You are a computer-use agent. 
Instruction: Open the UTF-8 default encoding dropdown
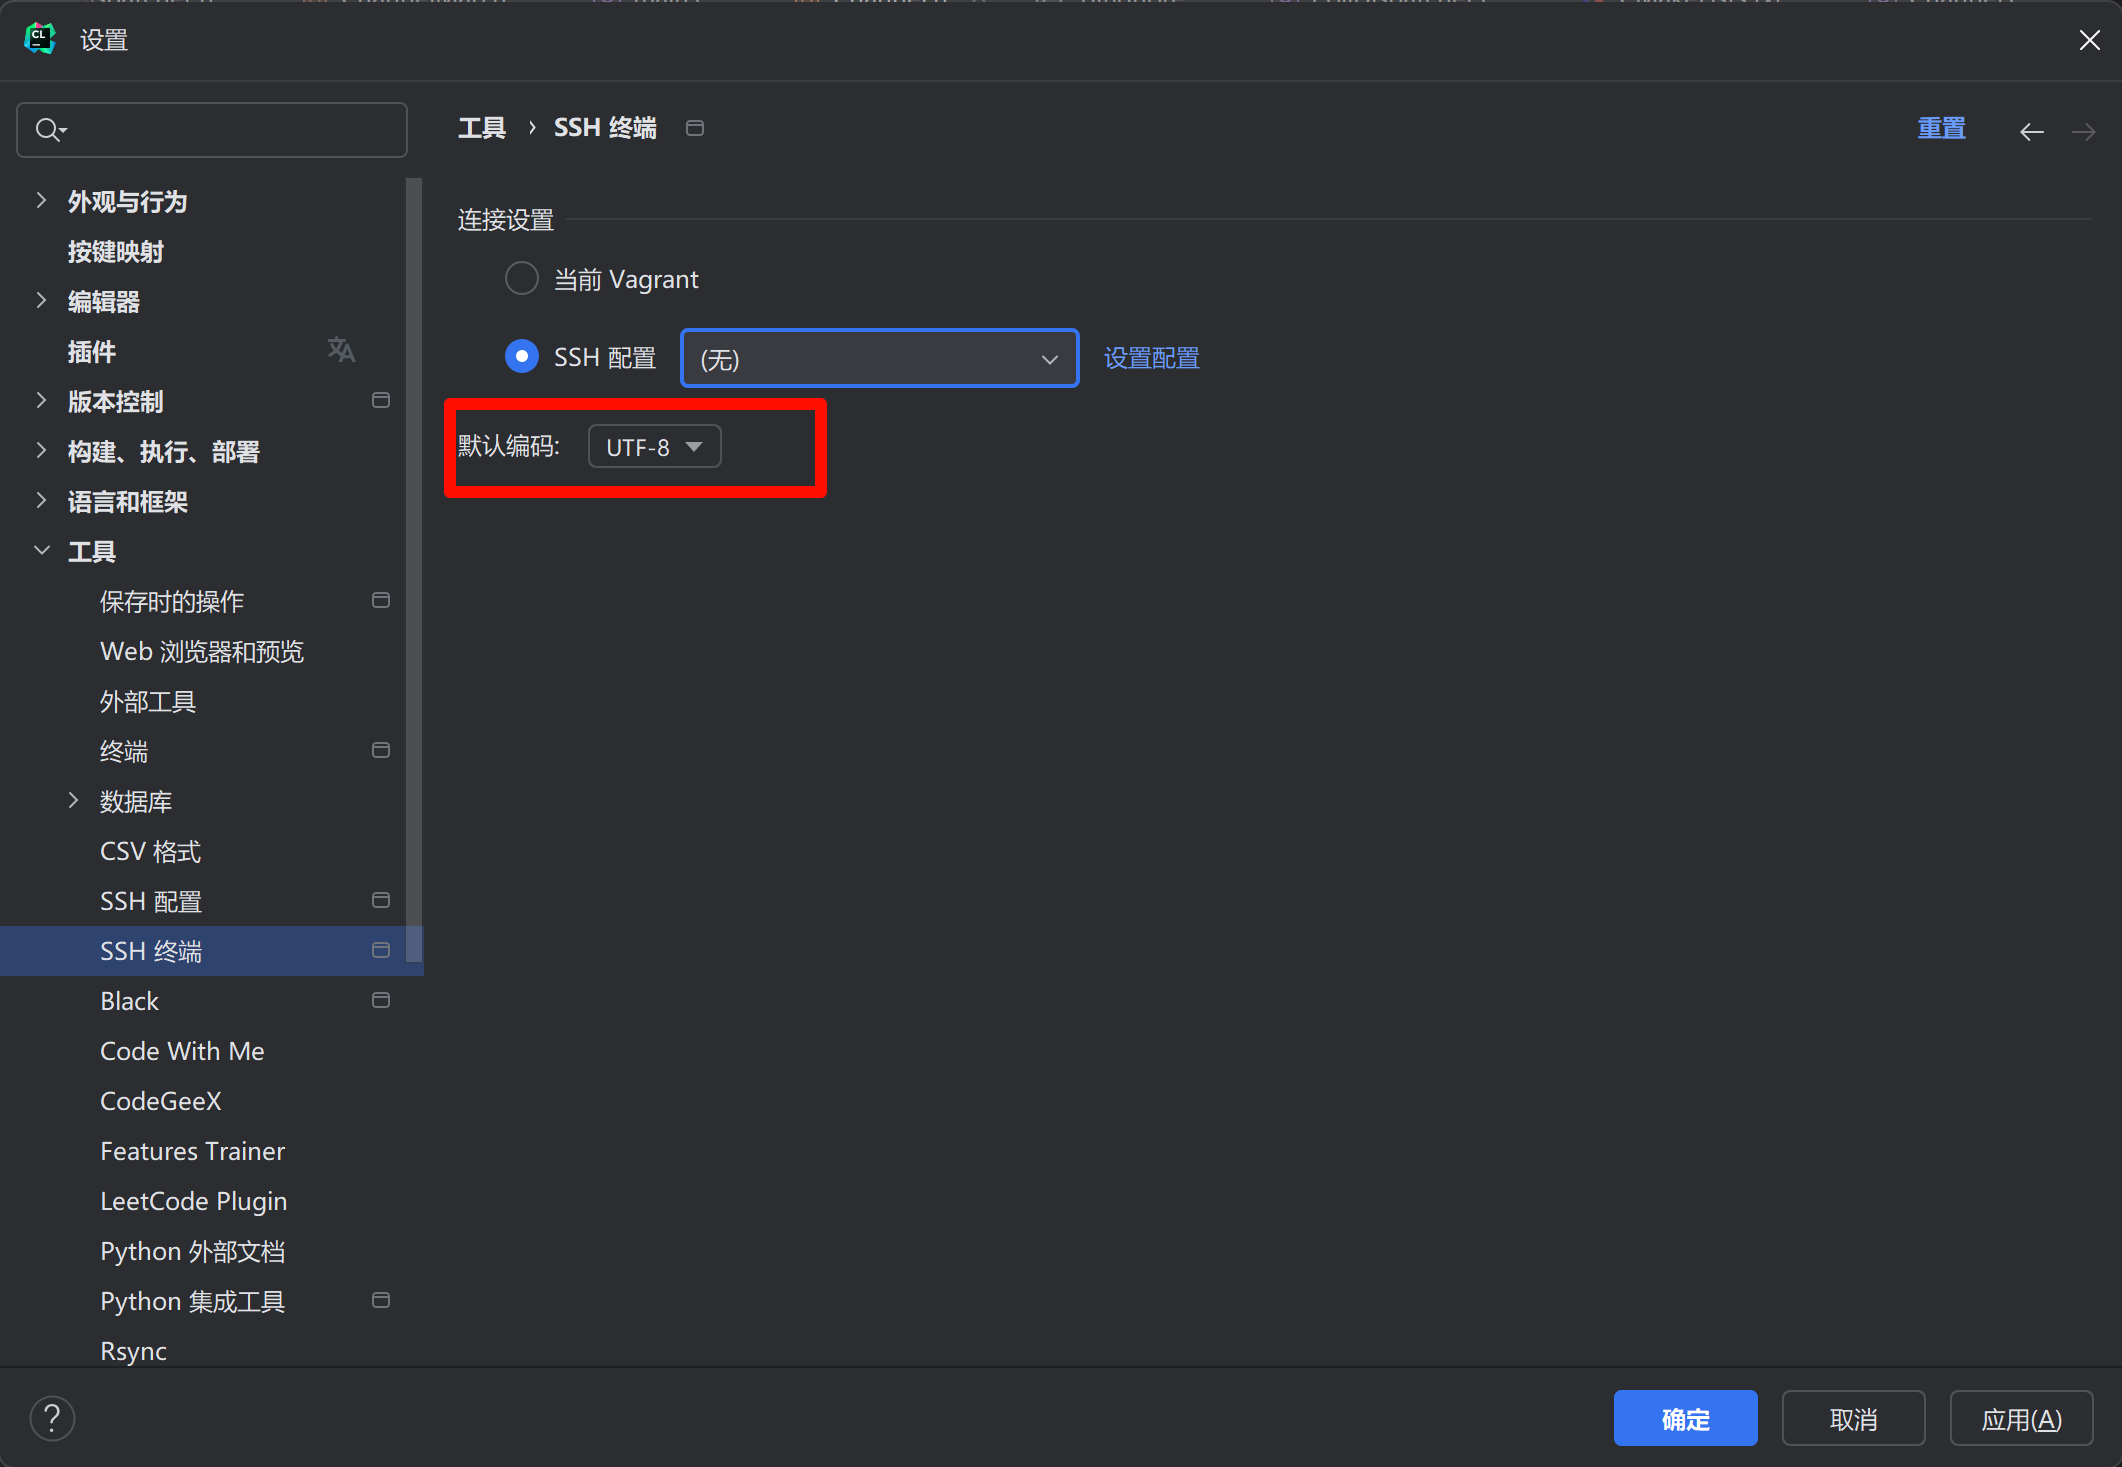[x=654, y=446]
